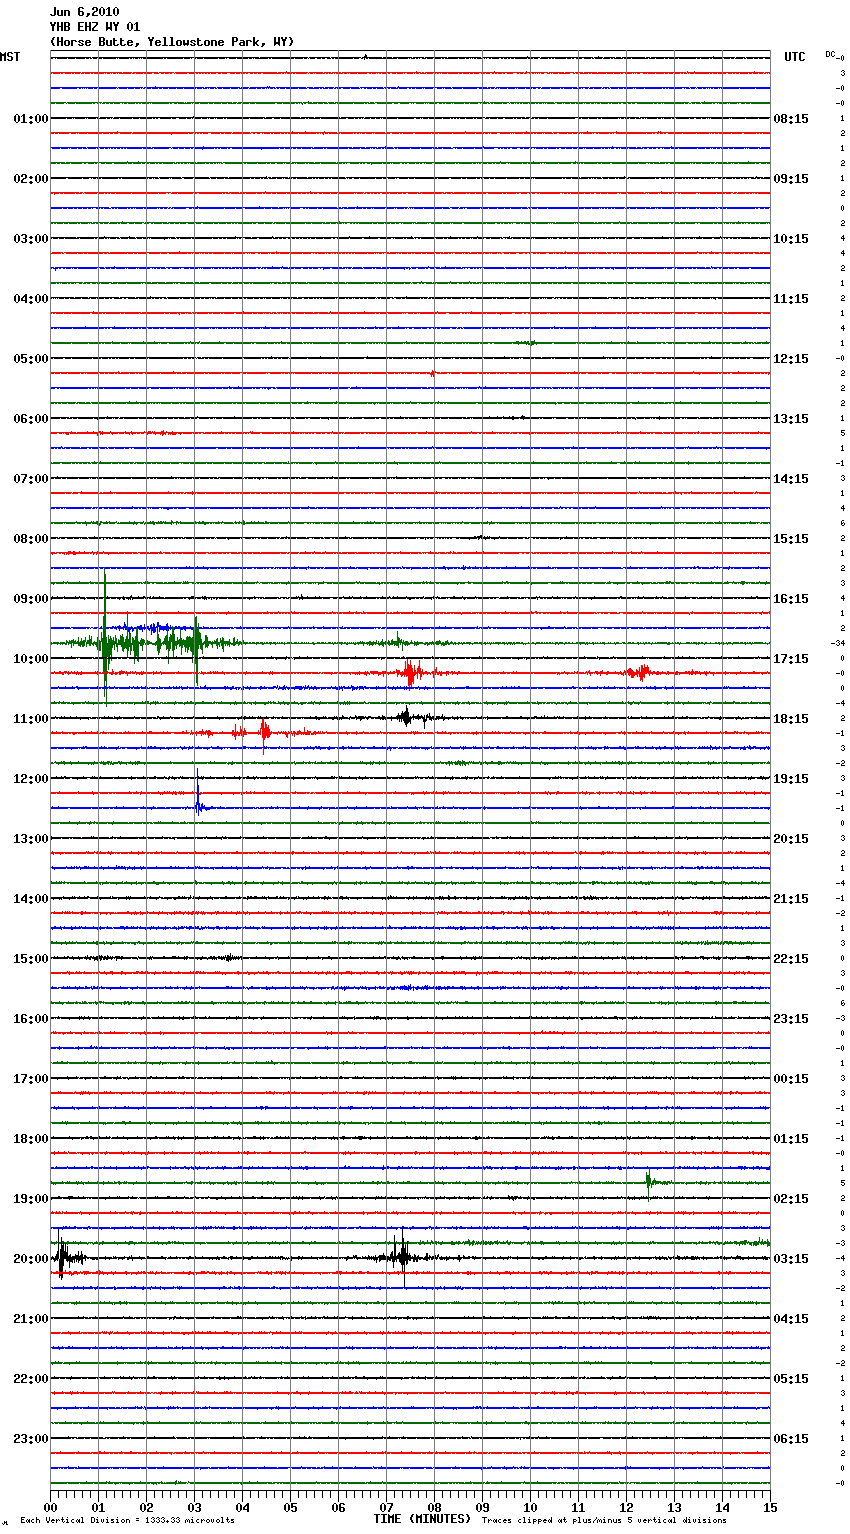This screenshot has height=1534, width=850.
Task: Click the green event near minute 12.5 before 19:00
Action: click(652, 1184)
